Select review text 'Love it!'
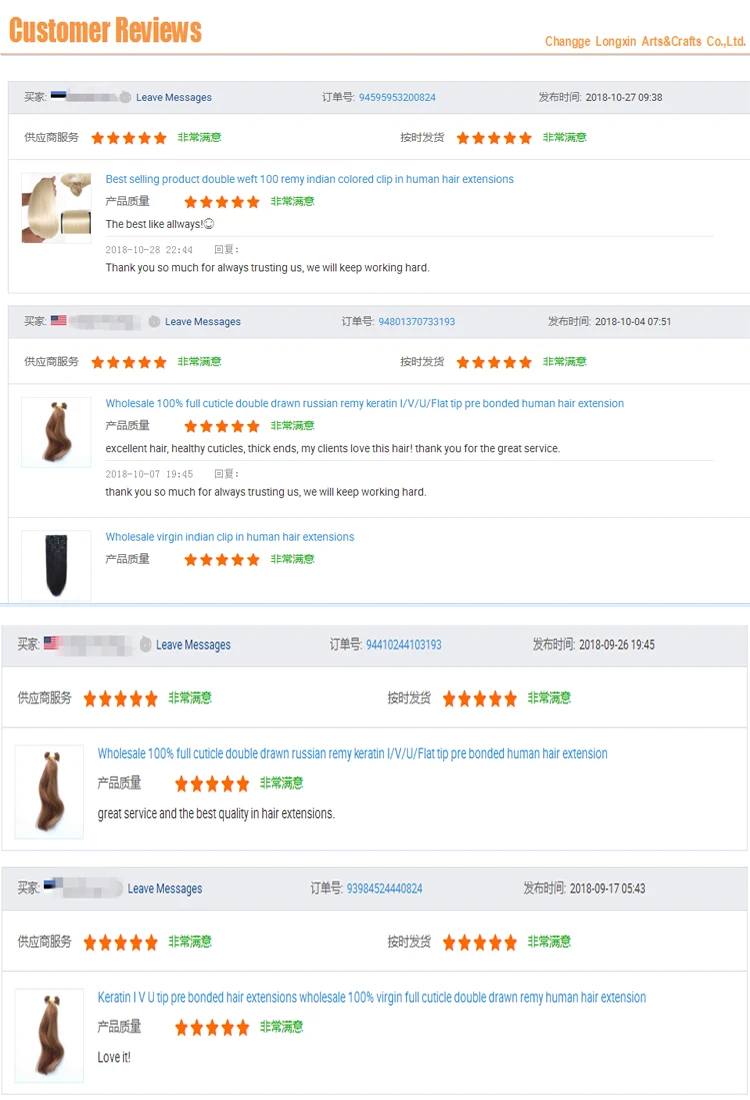The image size is (750, 1100). click(x=114, y=1058)
